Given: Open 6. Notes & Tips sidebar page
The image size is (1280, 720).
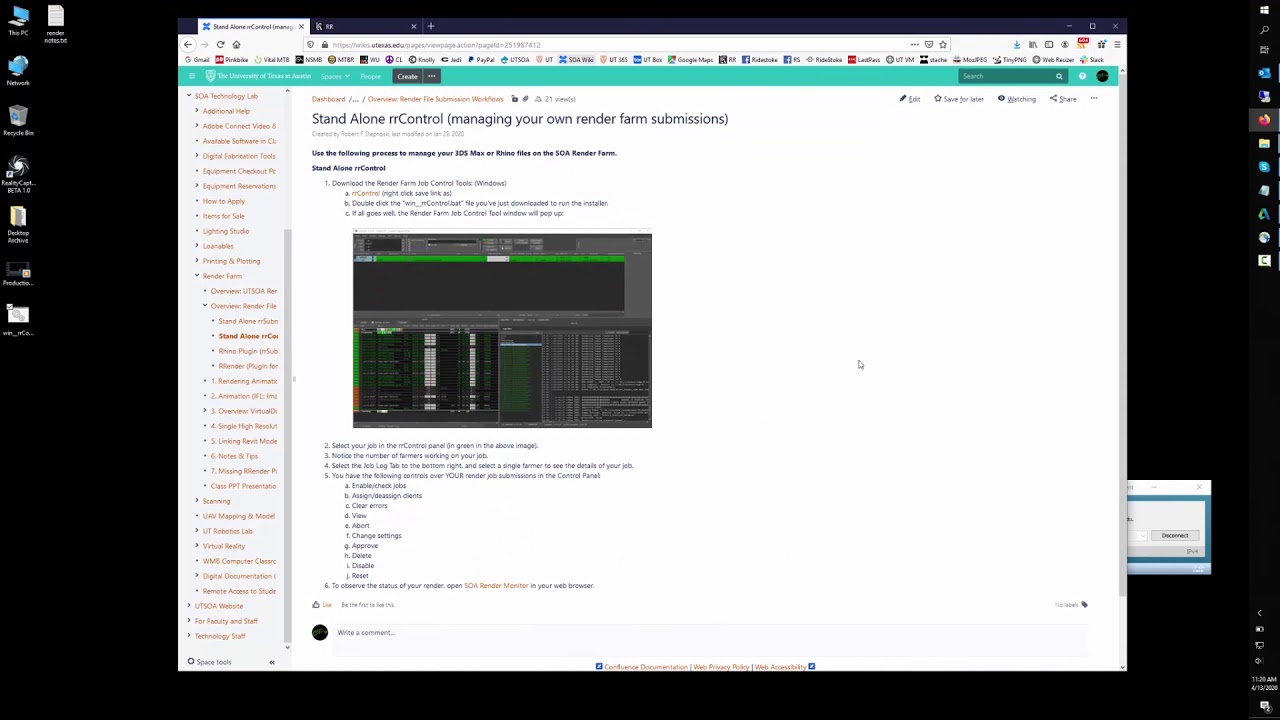Looking at the screenshot, I should point(234,456).
